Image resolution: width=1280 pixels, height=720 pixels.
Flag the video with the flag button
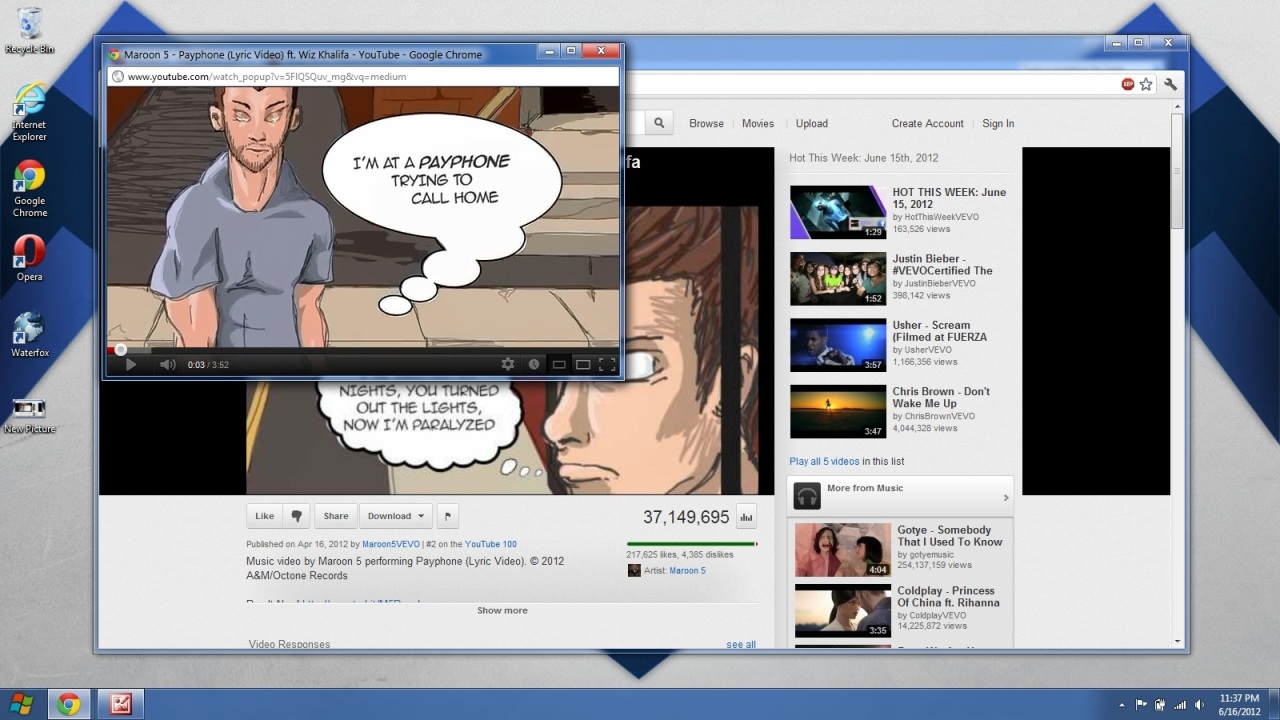click(447, 516)
